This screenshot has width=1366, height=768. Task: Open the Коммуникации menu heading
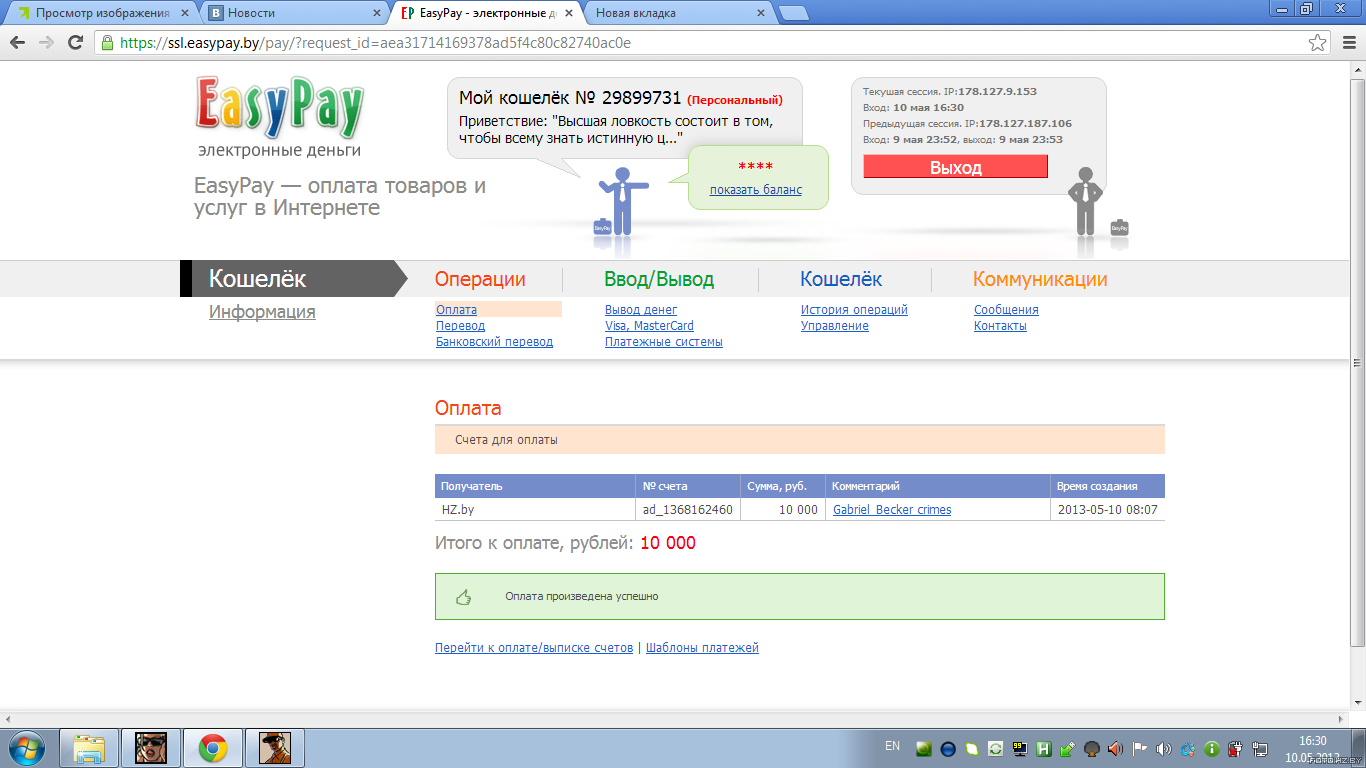pyautogui.click(x=1040, y=279)
